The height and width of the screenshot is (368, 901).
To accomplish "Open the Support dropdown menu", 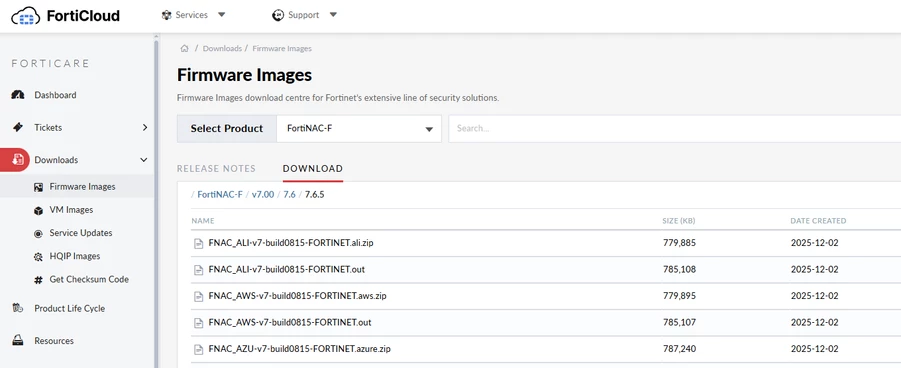I will click(x=305, y=15).
